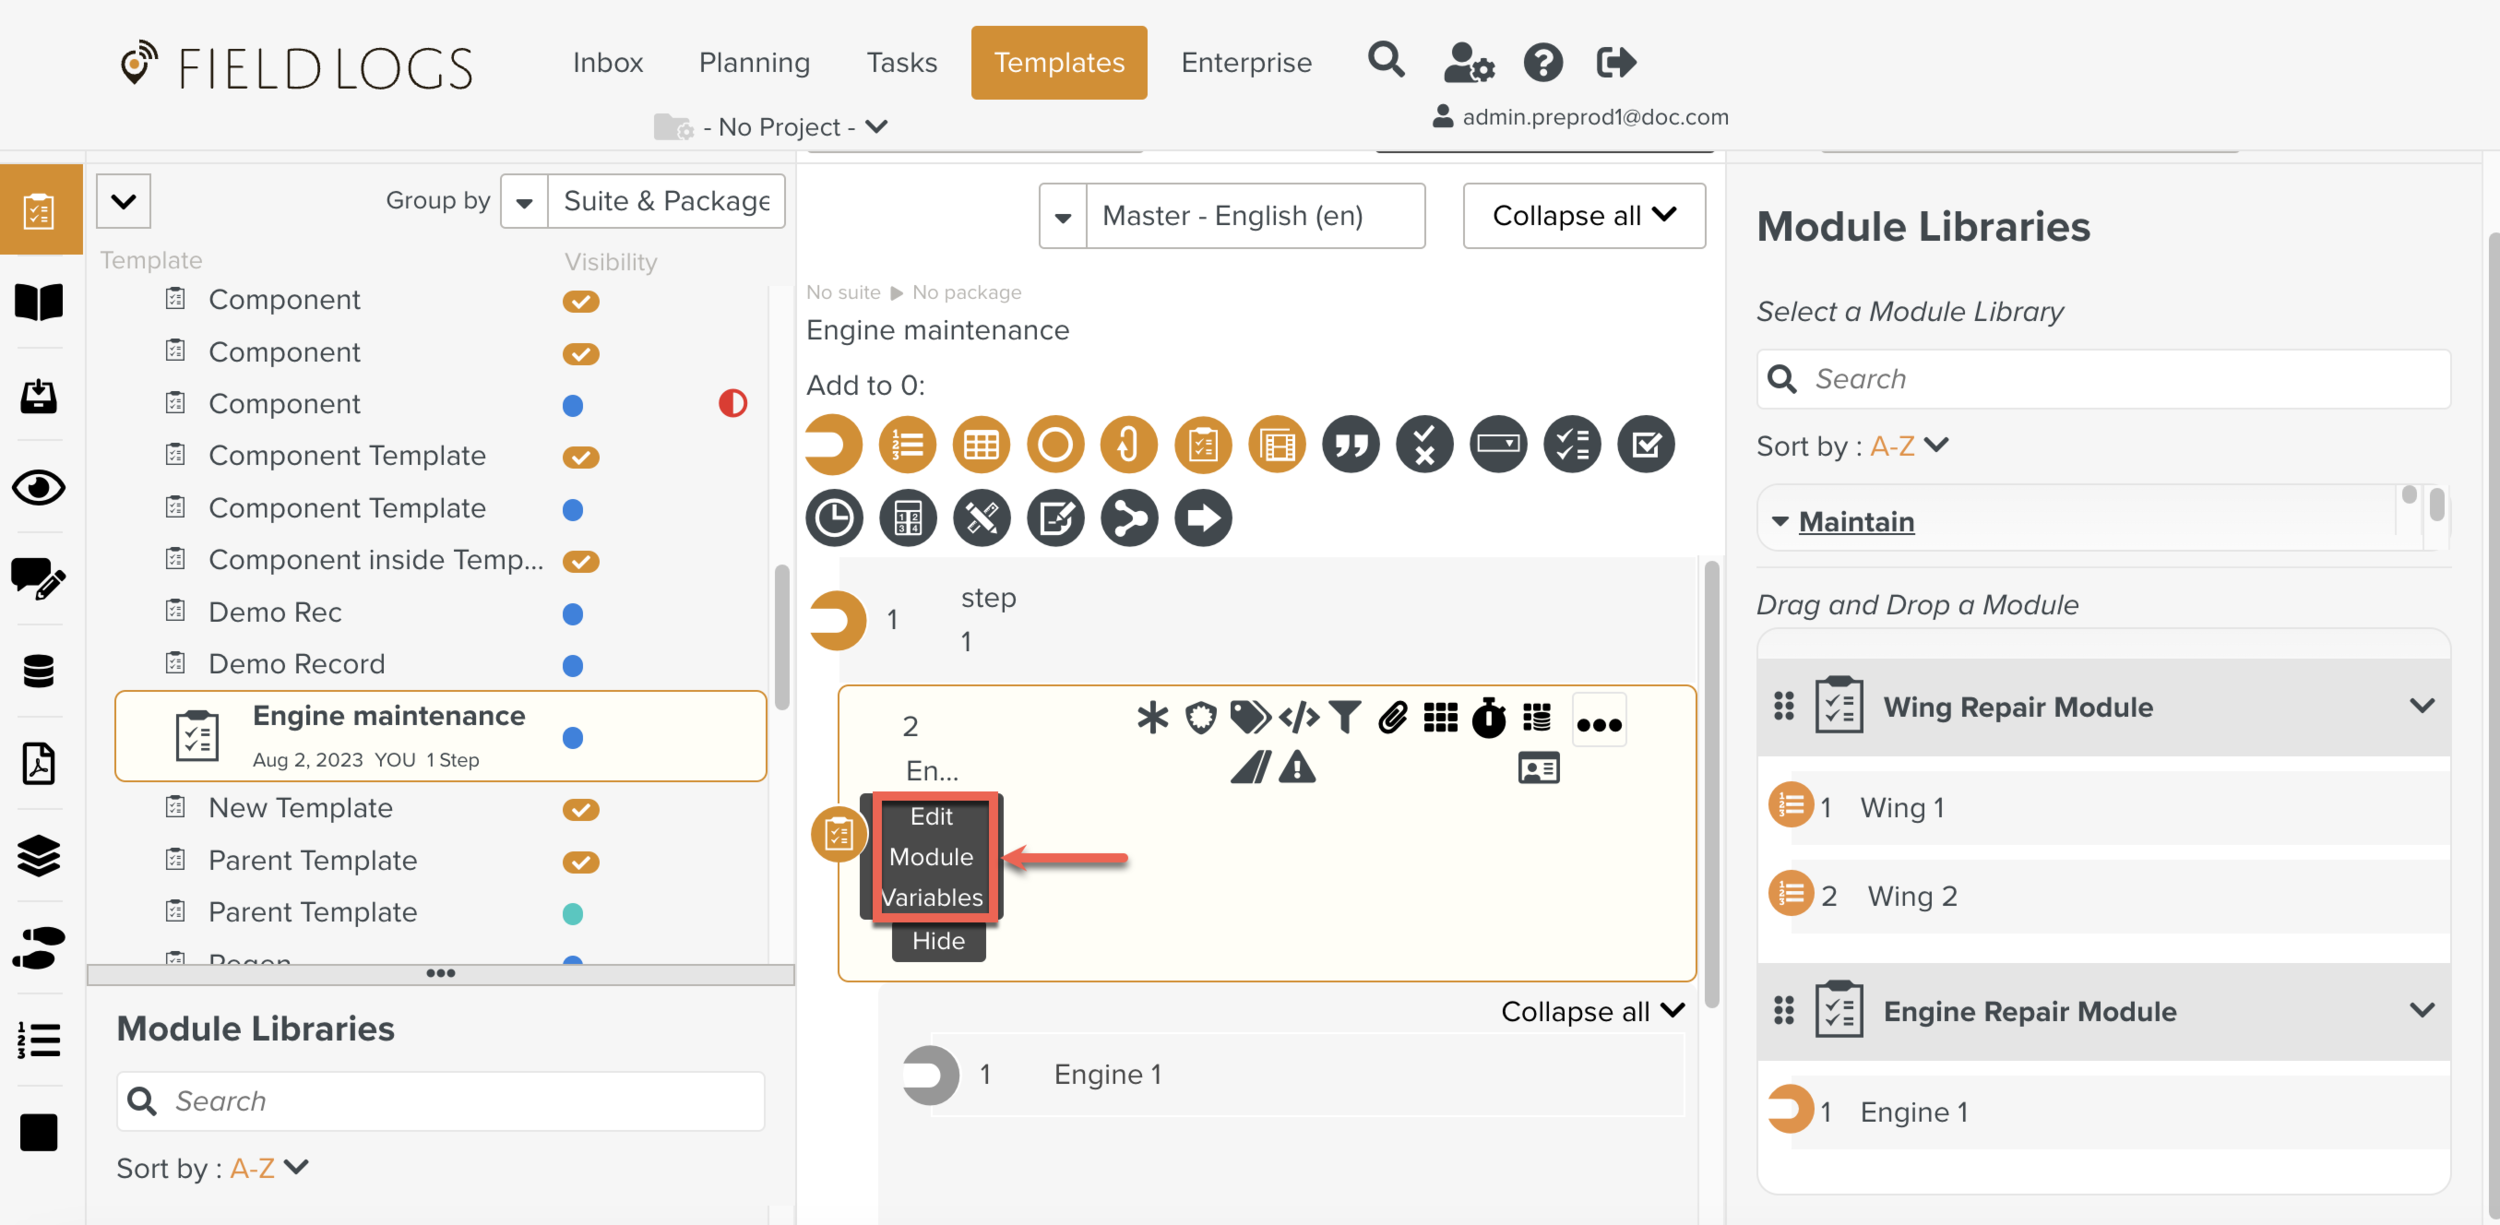
Task: Click the filter funnel icon on the module
Action: [1345, 717]
